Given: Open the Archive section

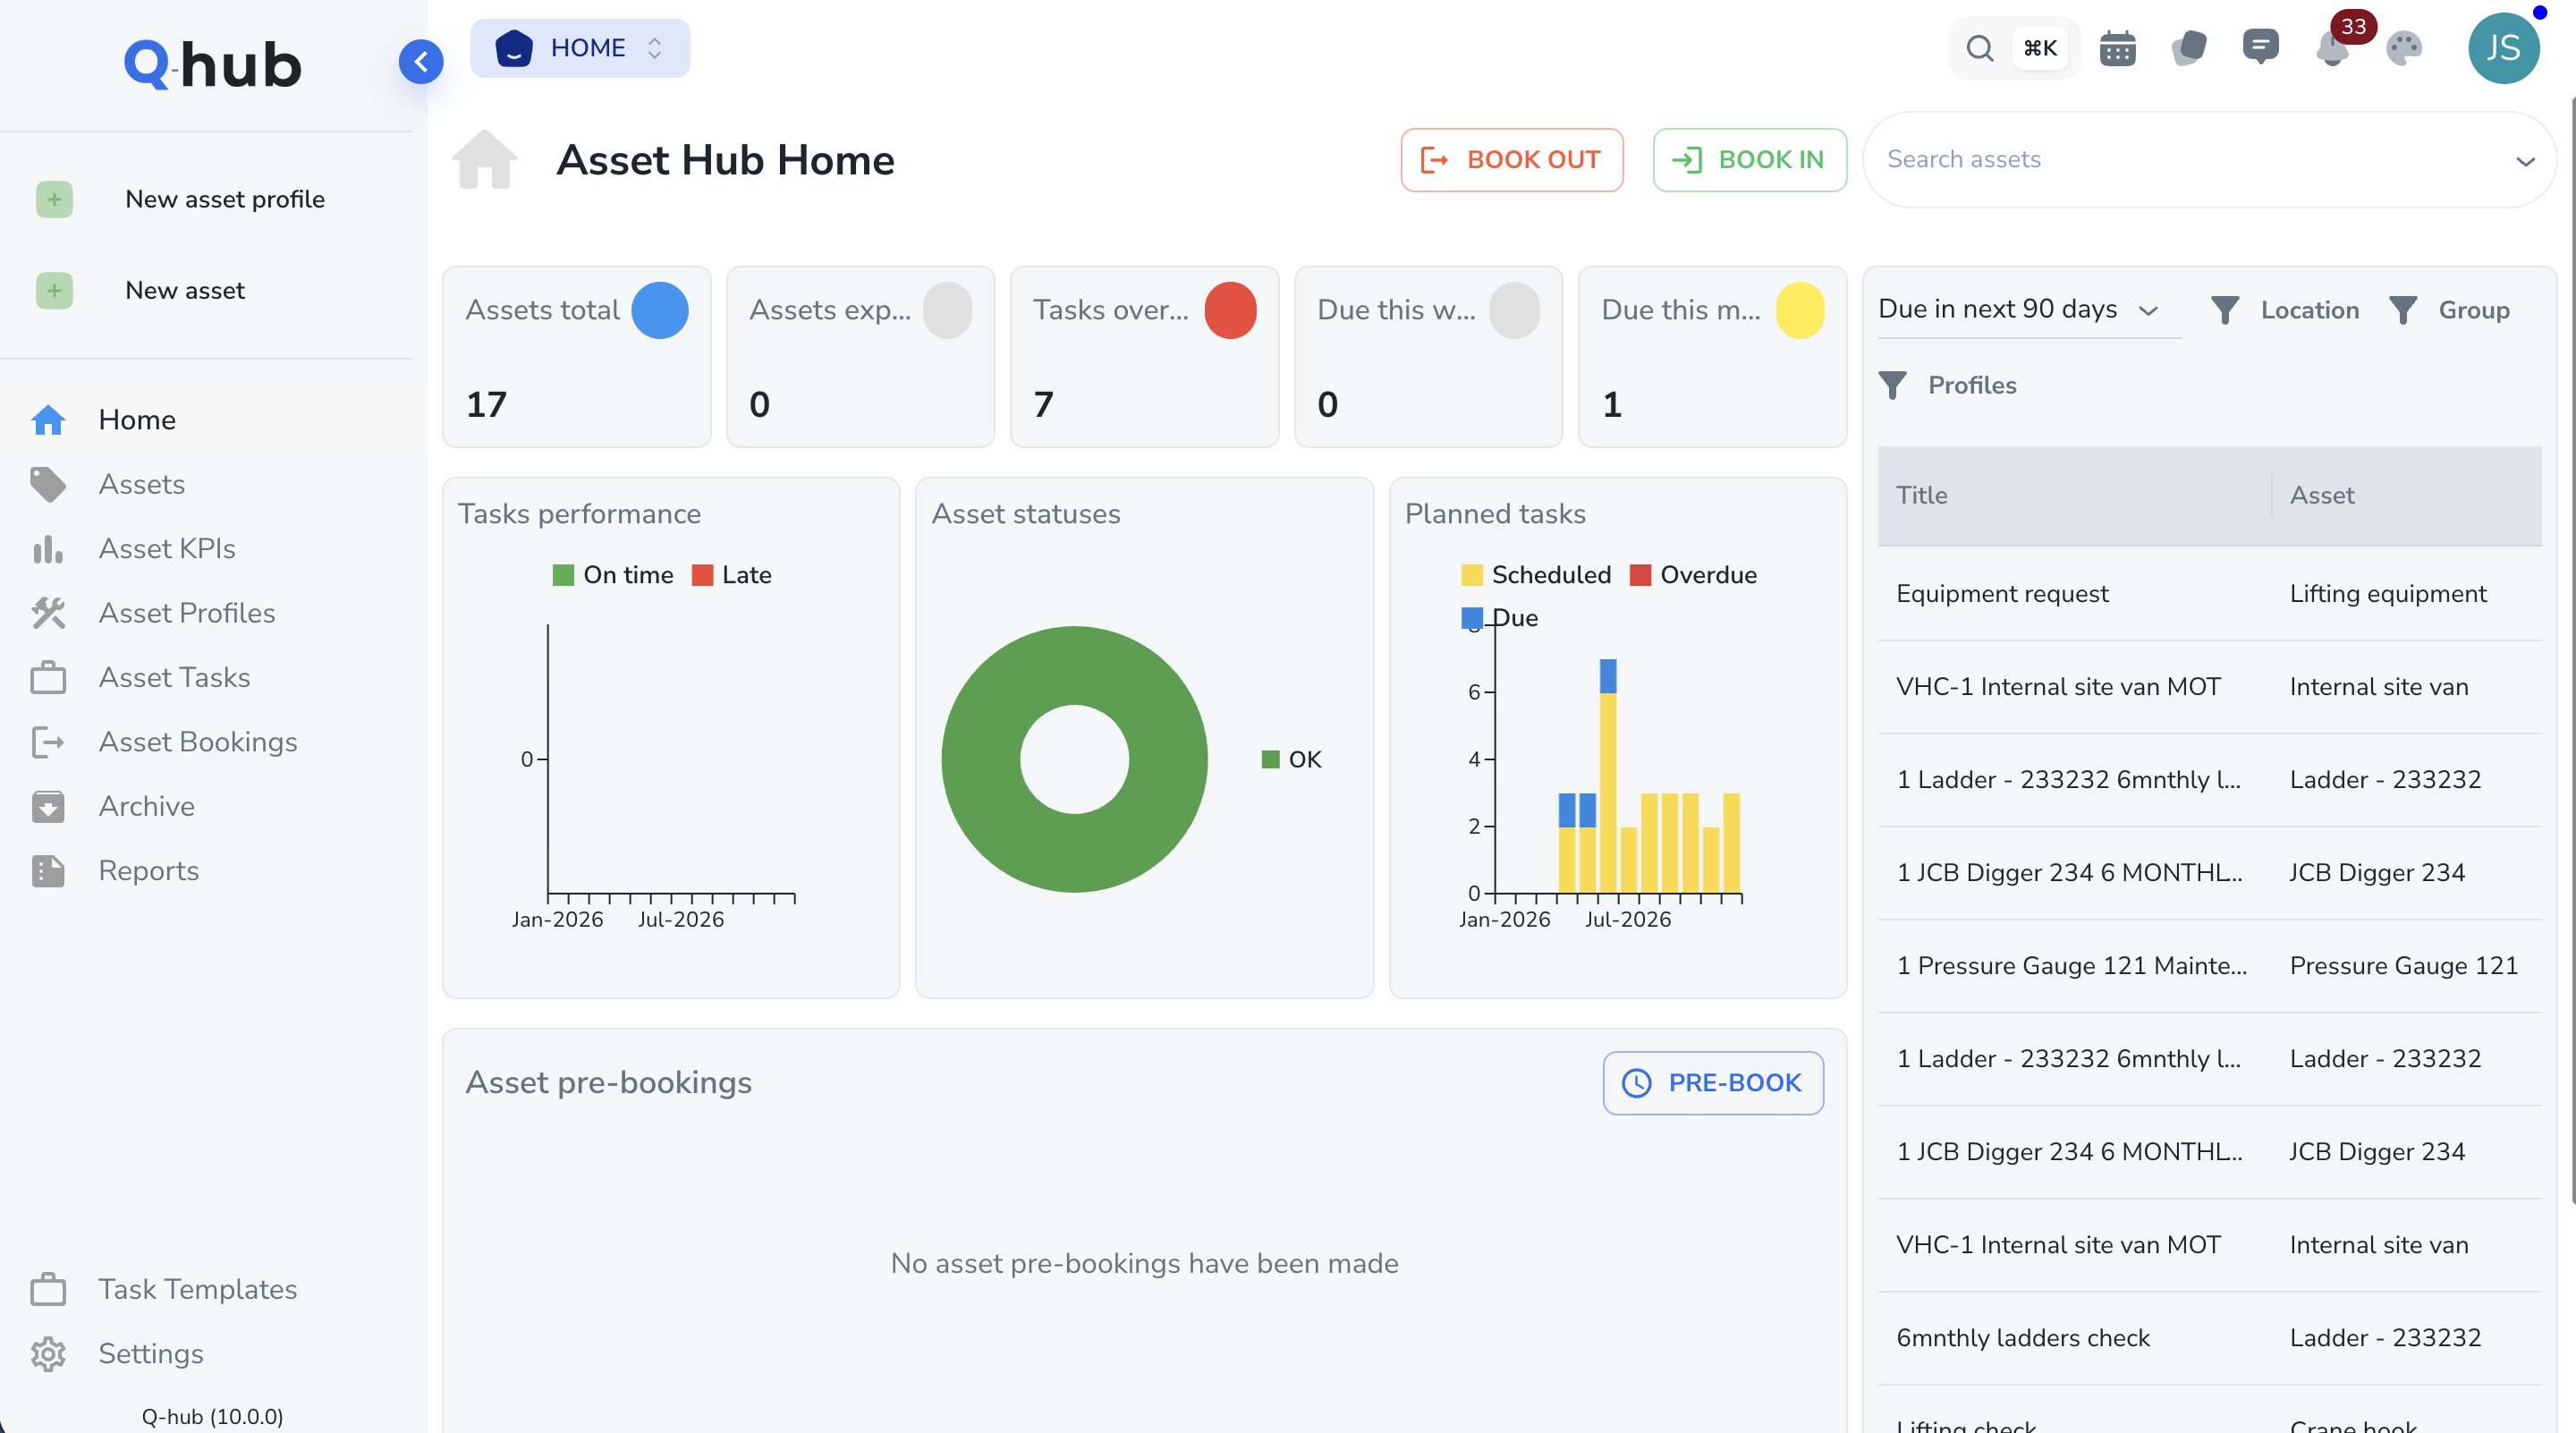Looking at the screenshot, I should [x=146, y=806].
